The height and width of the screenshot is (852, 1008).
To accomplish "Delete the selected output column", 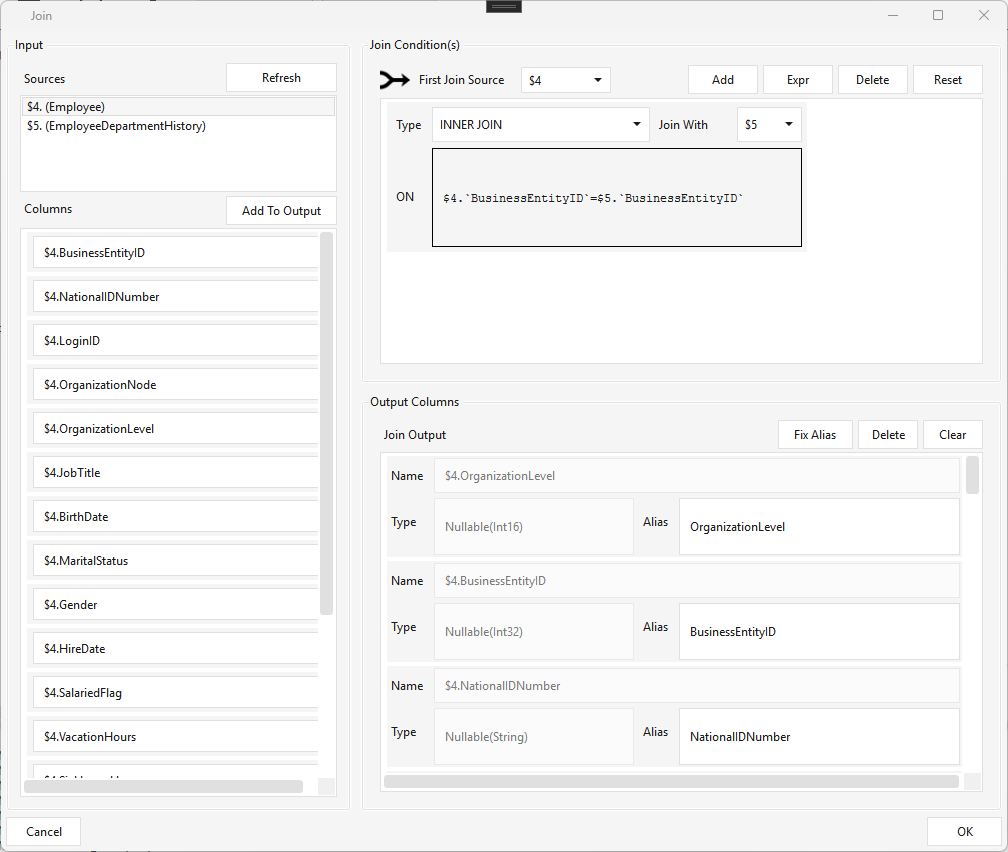I will (x=888, y=435).
